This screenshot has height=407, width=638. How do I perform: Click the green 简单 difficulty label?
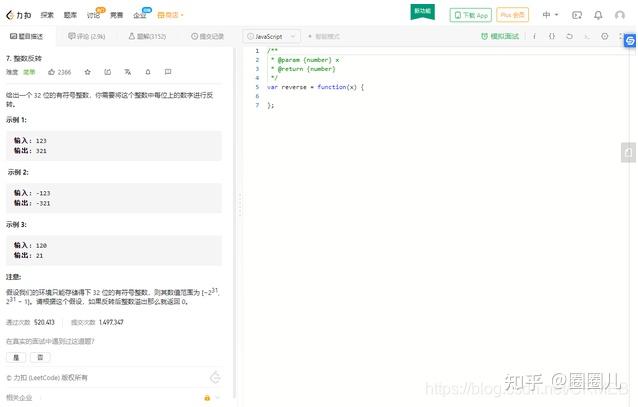[29, 72]
